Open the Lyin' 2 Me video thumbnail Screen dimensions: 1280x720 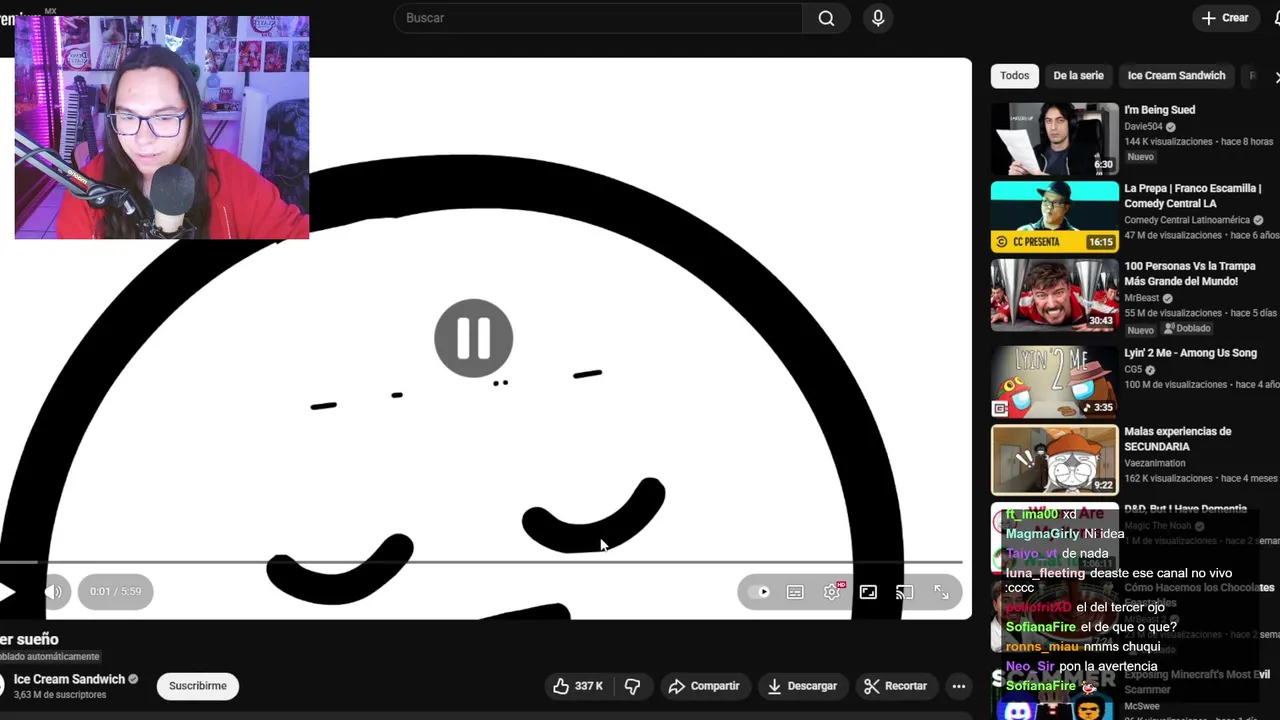coord(1055,382)
